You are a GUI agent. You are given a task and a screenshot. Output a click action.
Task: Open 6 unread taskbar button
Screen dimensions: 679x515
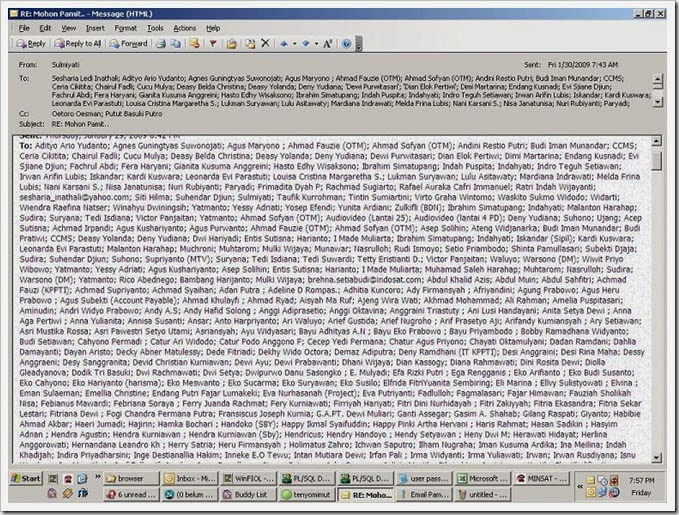tap(131, 494)
